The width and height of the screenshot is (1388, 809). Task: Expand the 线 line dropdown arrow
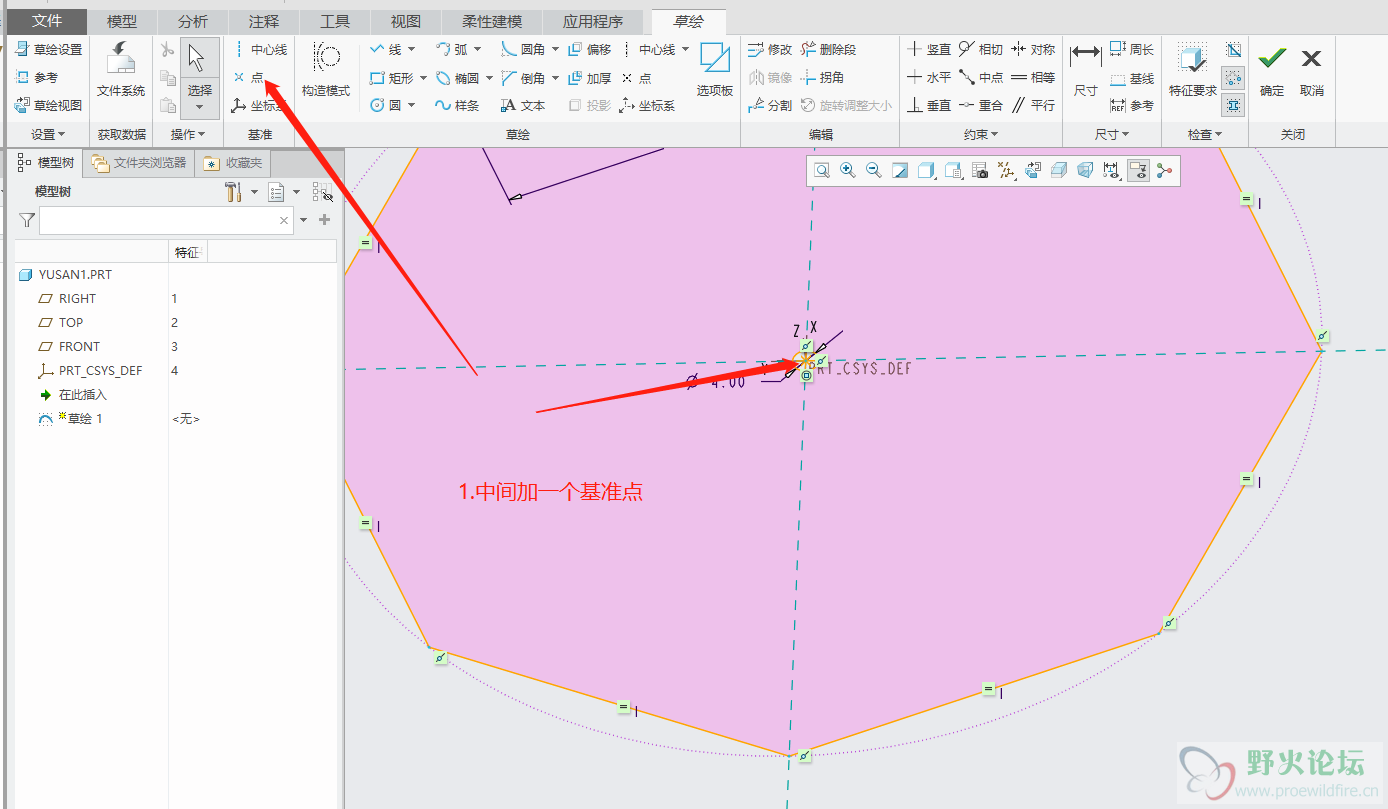point(411,49)
